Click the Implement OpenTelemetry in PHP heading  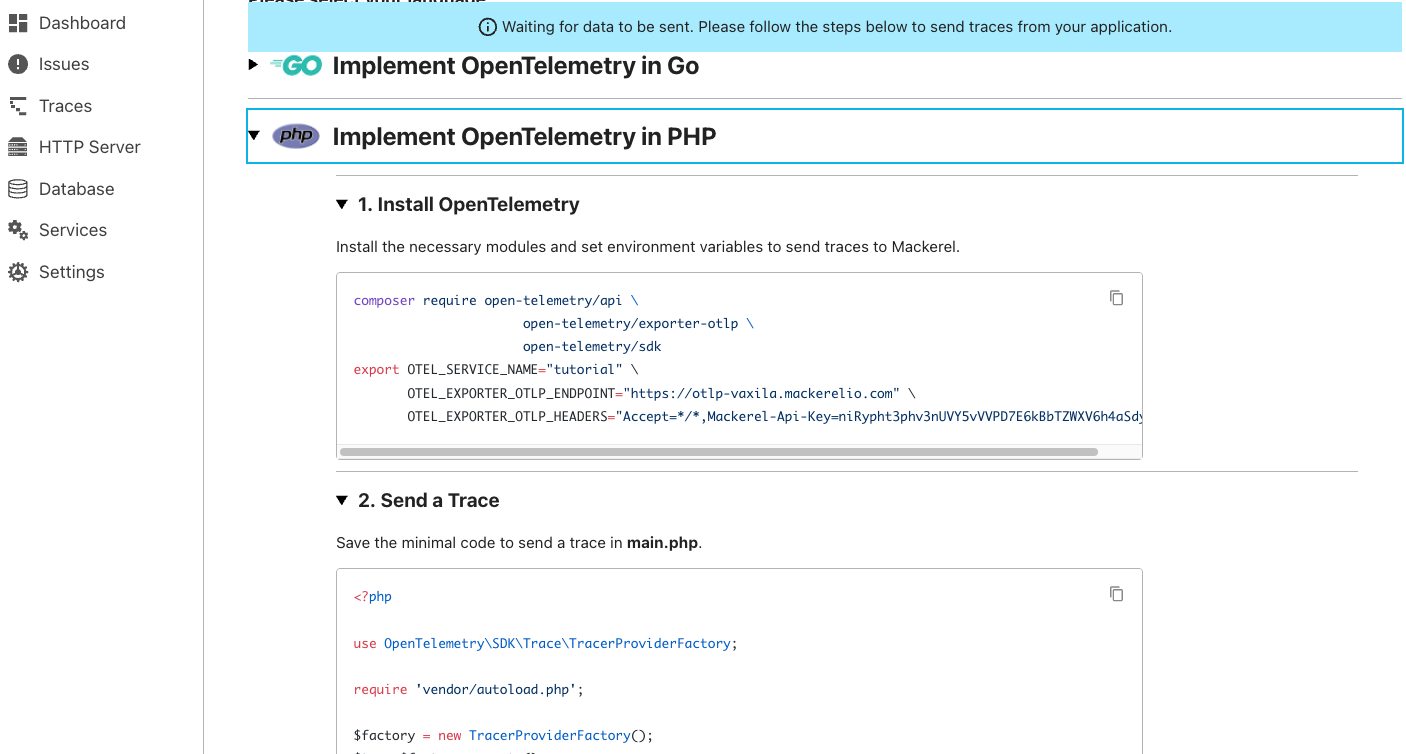(524, 136)
